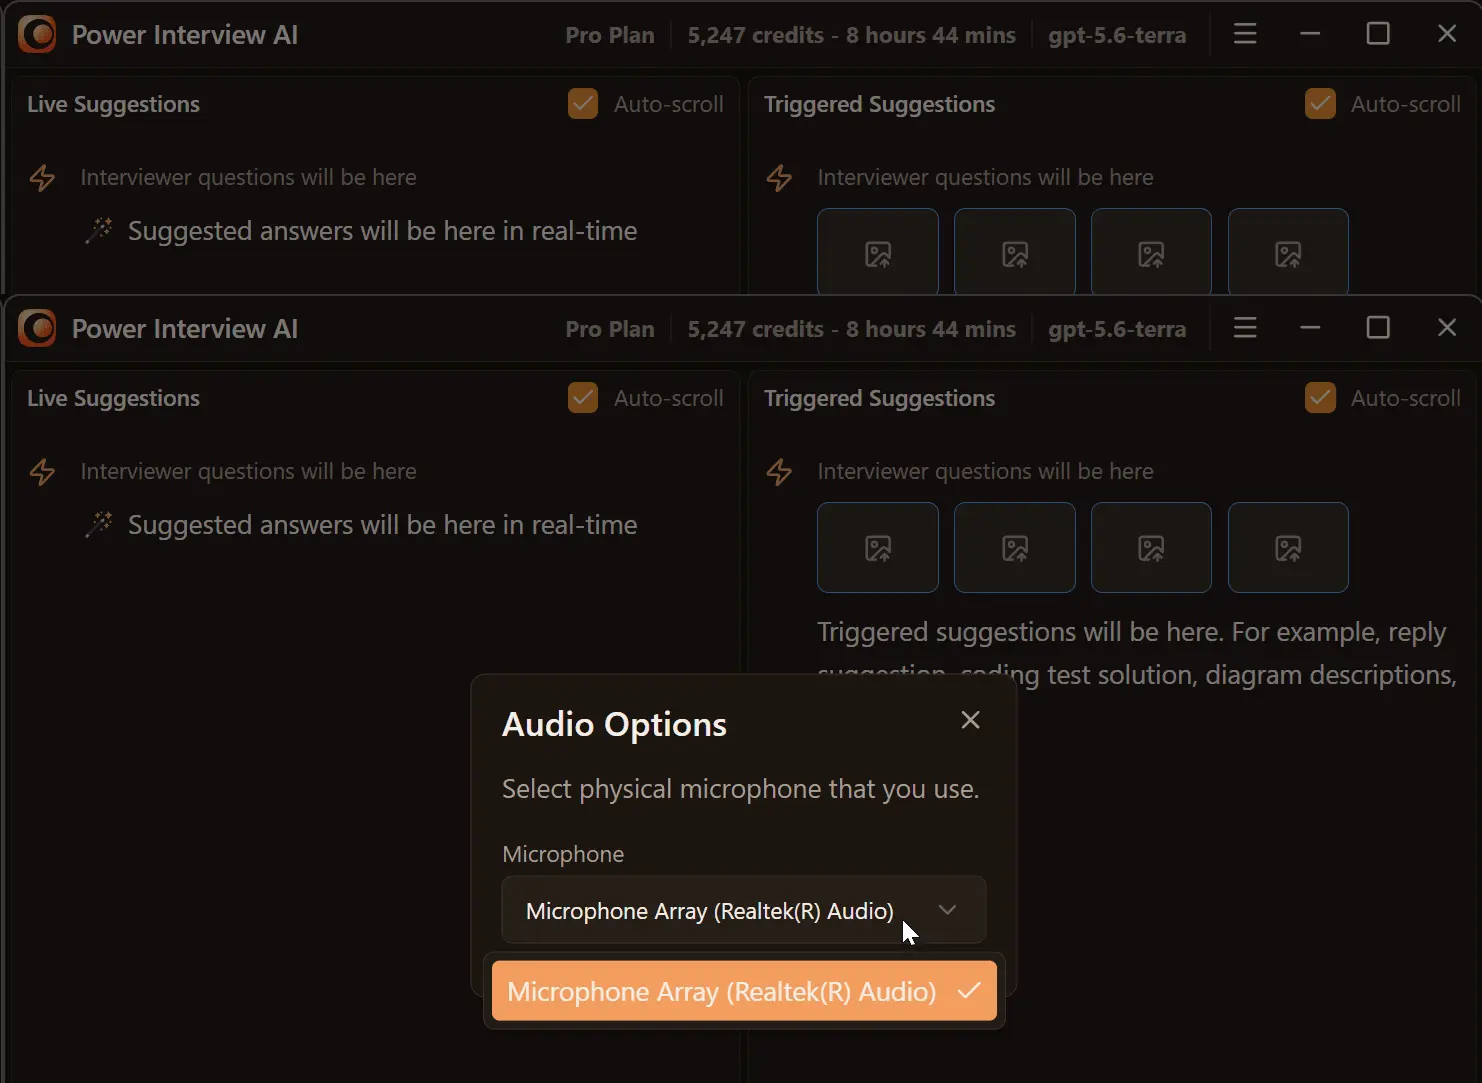Viewport: 1482px width, 1083px height.
Task: Click second image upload box in front window
Action: pos(1015,548)
